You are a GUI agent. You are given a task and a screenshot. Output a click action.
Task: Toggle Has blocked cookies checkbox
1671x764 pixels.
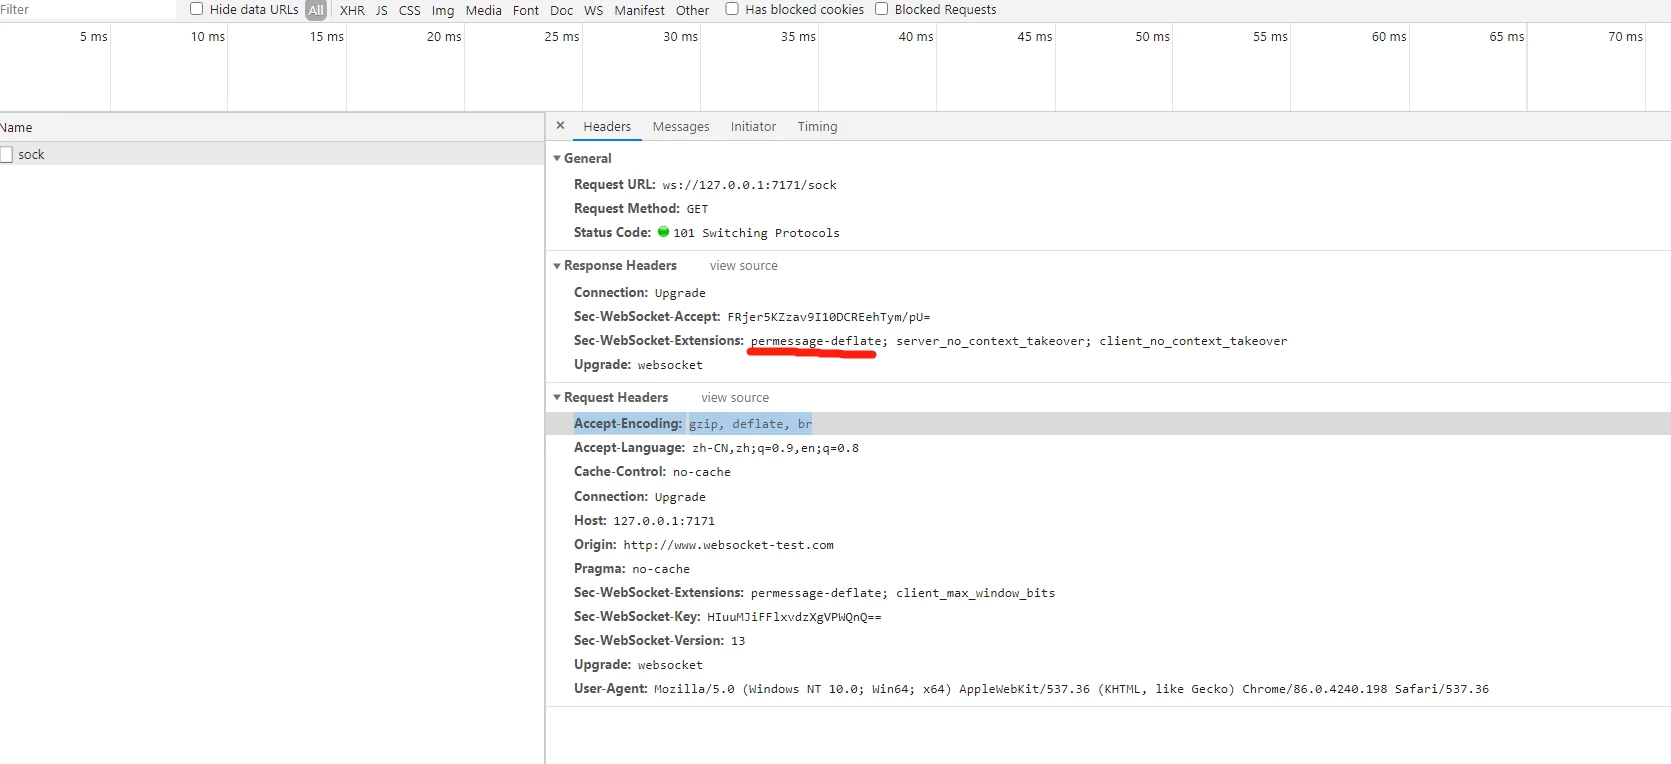pos(732,9)
